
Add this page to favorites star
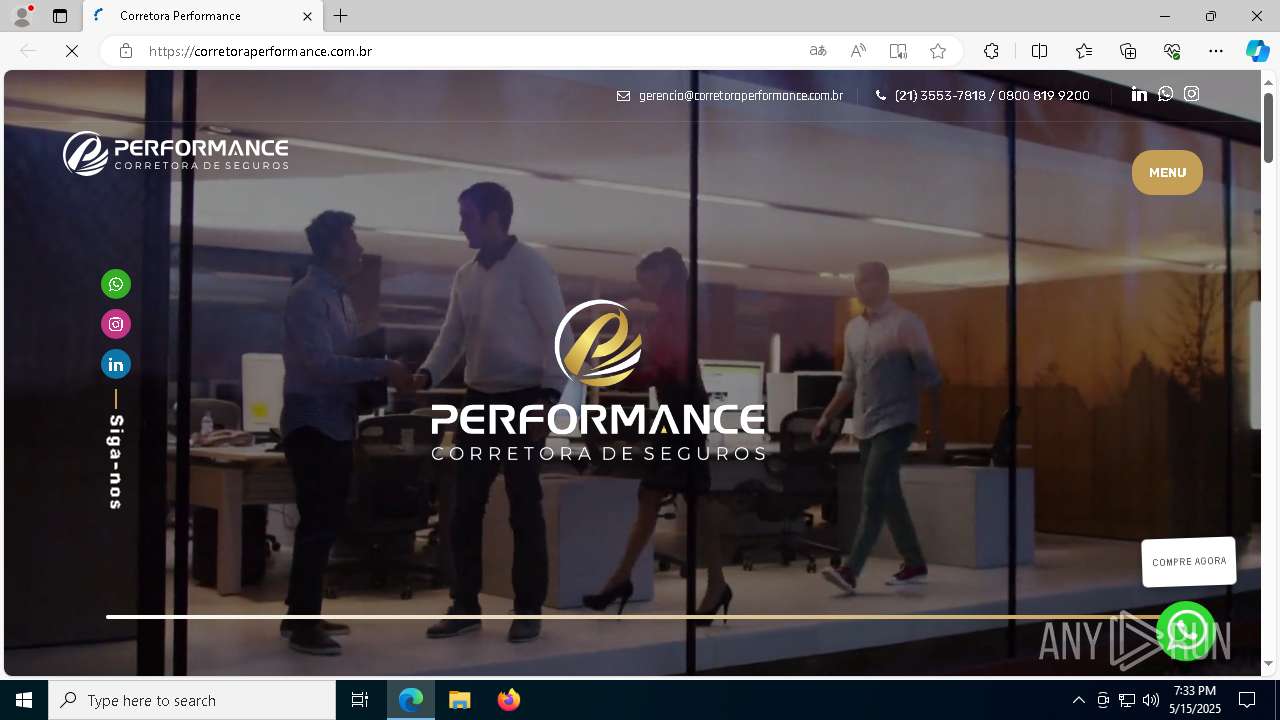[x=937, y=51]
